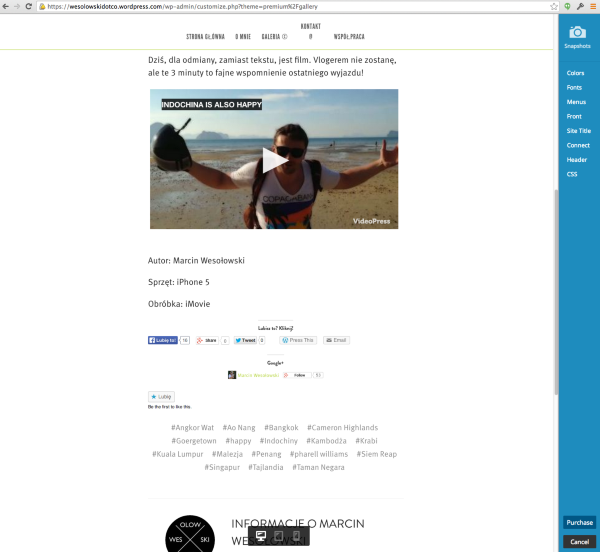Open the #Malezja tag
Image resolution: width=600 pixels, height=552 pixels.
pyautogui.click(x=227, y=454)
